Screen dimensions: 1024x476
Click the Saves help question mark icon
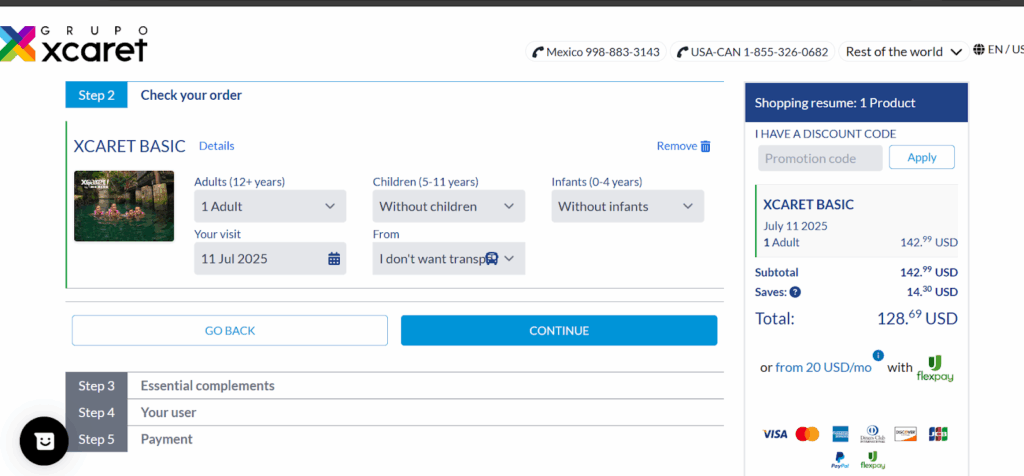click(795, 292)
